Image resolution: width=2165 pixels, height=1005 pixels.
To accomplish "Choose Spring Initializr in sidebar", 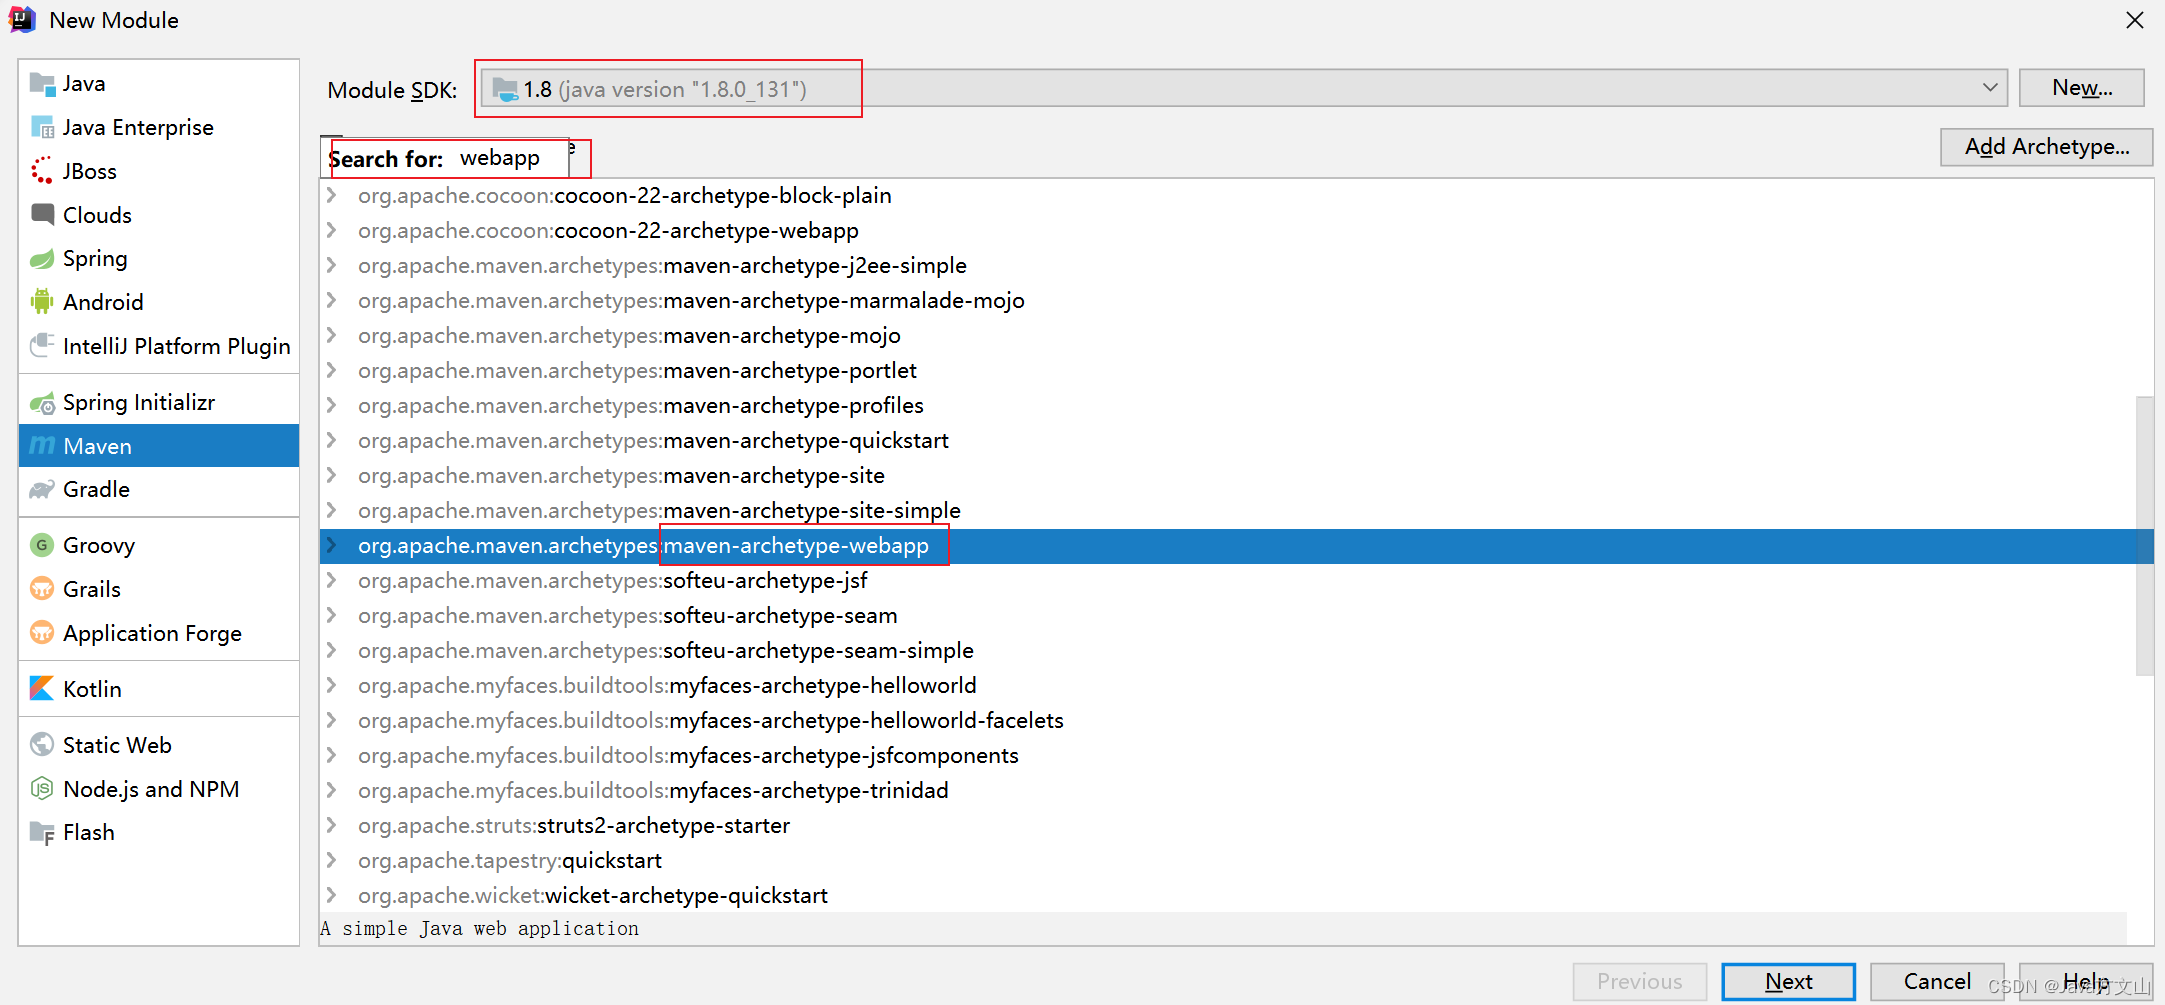I will coord(159,402).
